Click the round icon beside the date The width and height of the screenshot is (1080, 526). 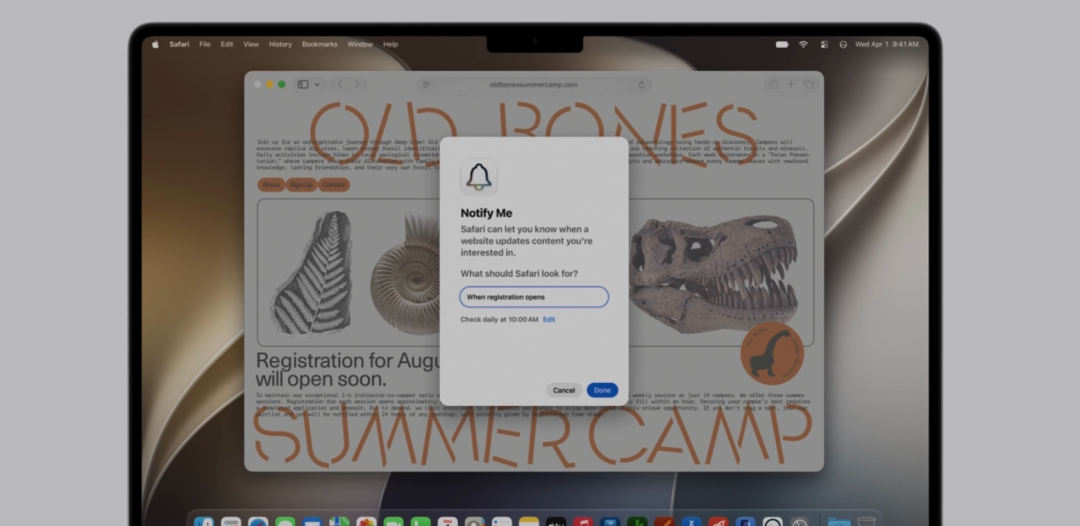[843, 44]
